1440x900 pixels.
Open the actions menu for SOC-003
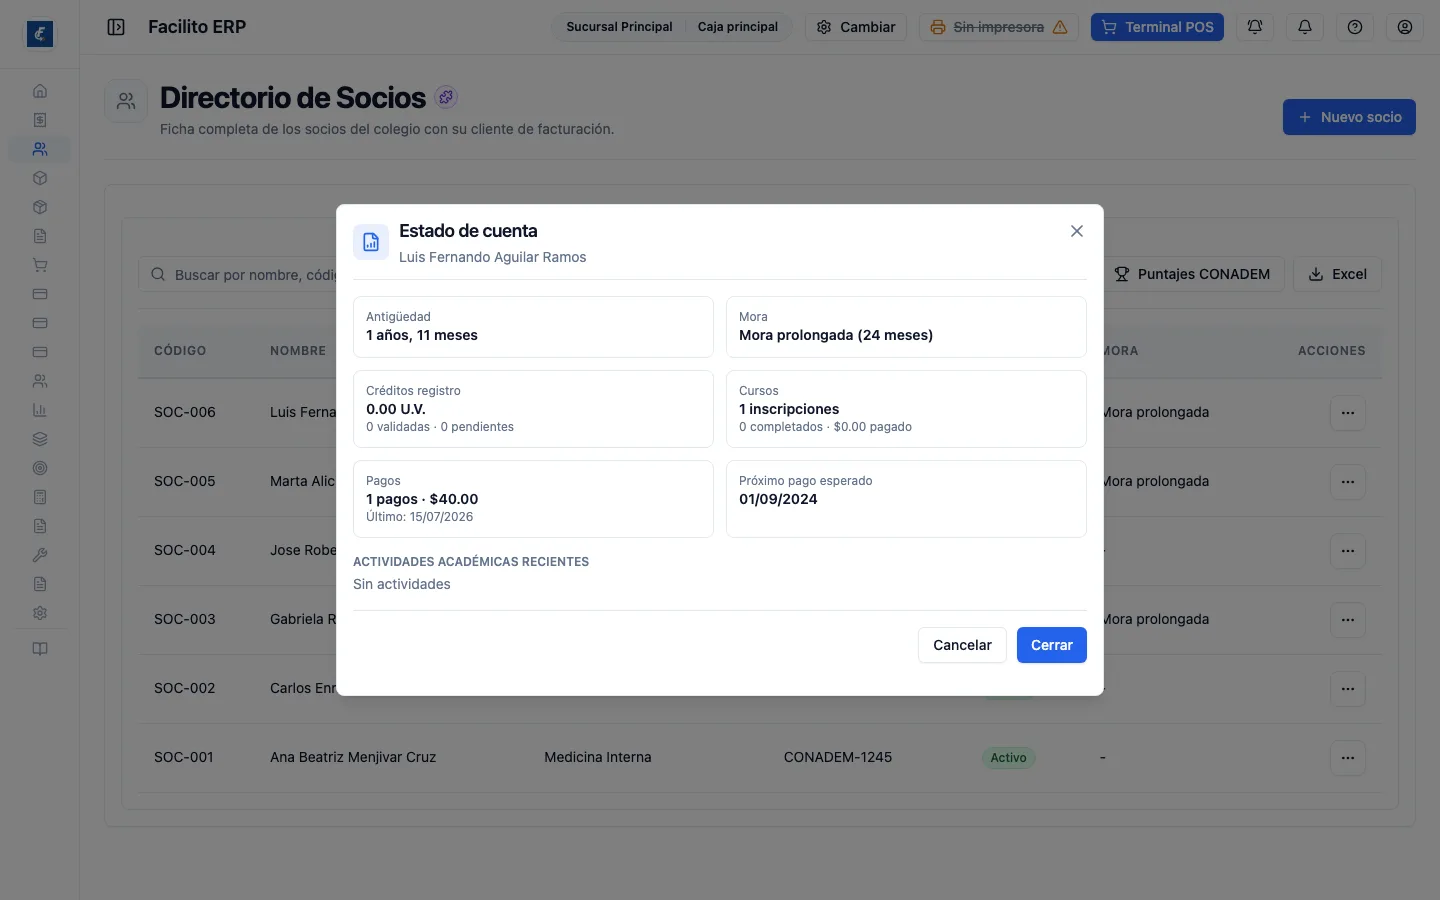(x=1348, y=620)
